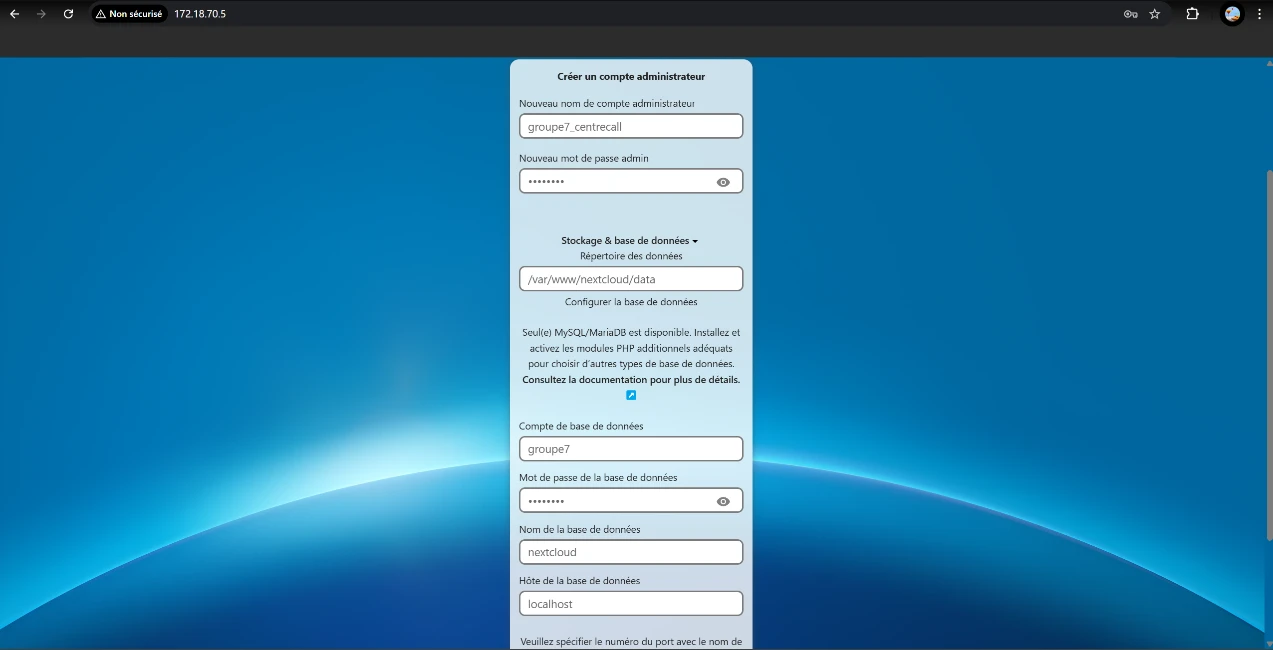
Task: Click the browser forward arrow
Action: click(41, 14)
